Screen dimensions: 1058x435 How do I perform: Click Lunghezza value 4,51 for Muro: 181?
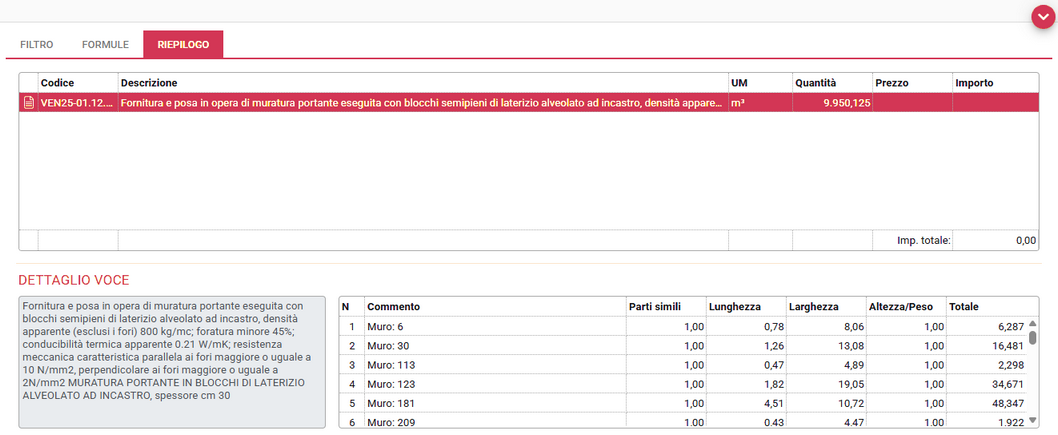[744, 403]
